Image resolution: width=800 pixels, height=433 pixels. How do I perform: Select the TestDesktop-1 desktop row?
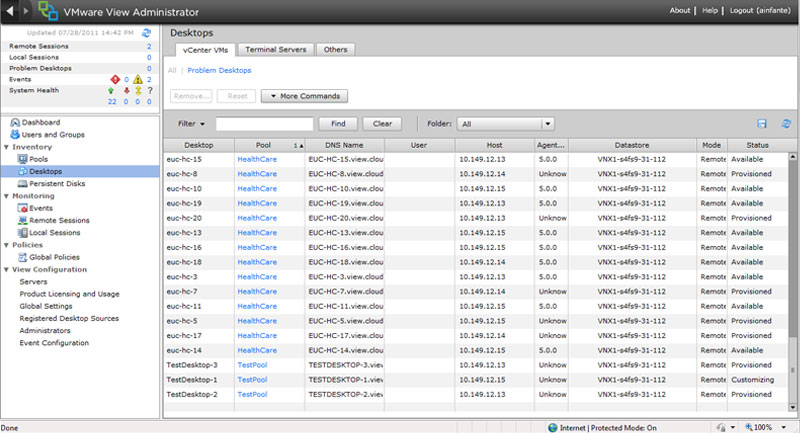click(476, 380)
